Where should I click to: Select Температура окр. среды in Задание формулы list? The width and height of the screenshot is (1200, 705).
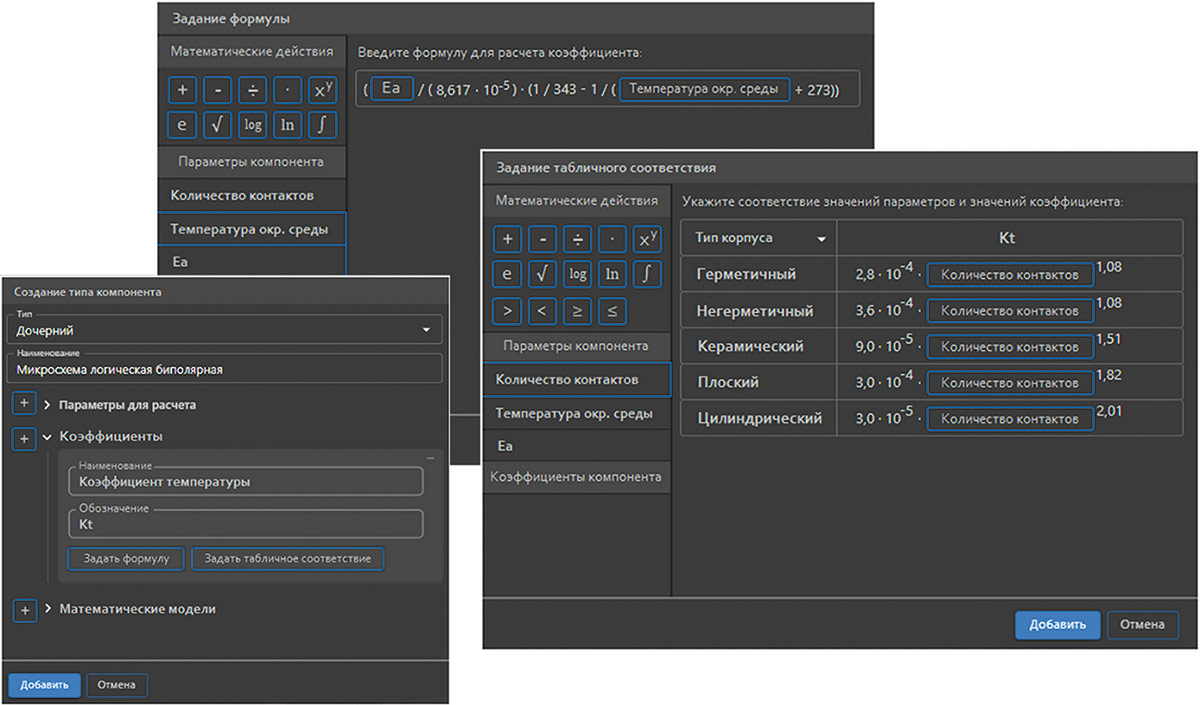click(x=249, y=229)
